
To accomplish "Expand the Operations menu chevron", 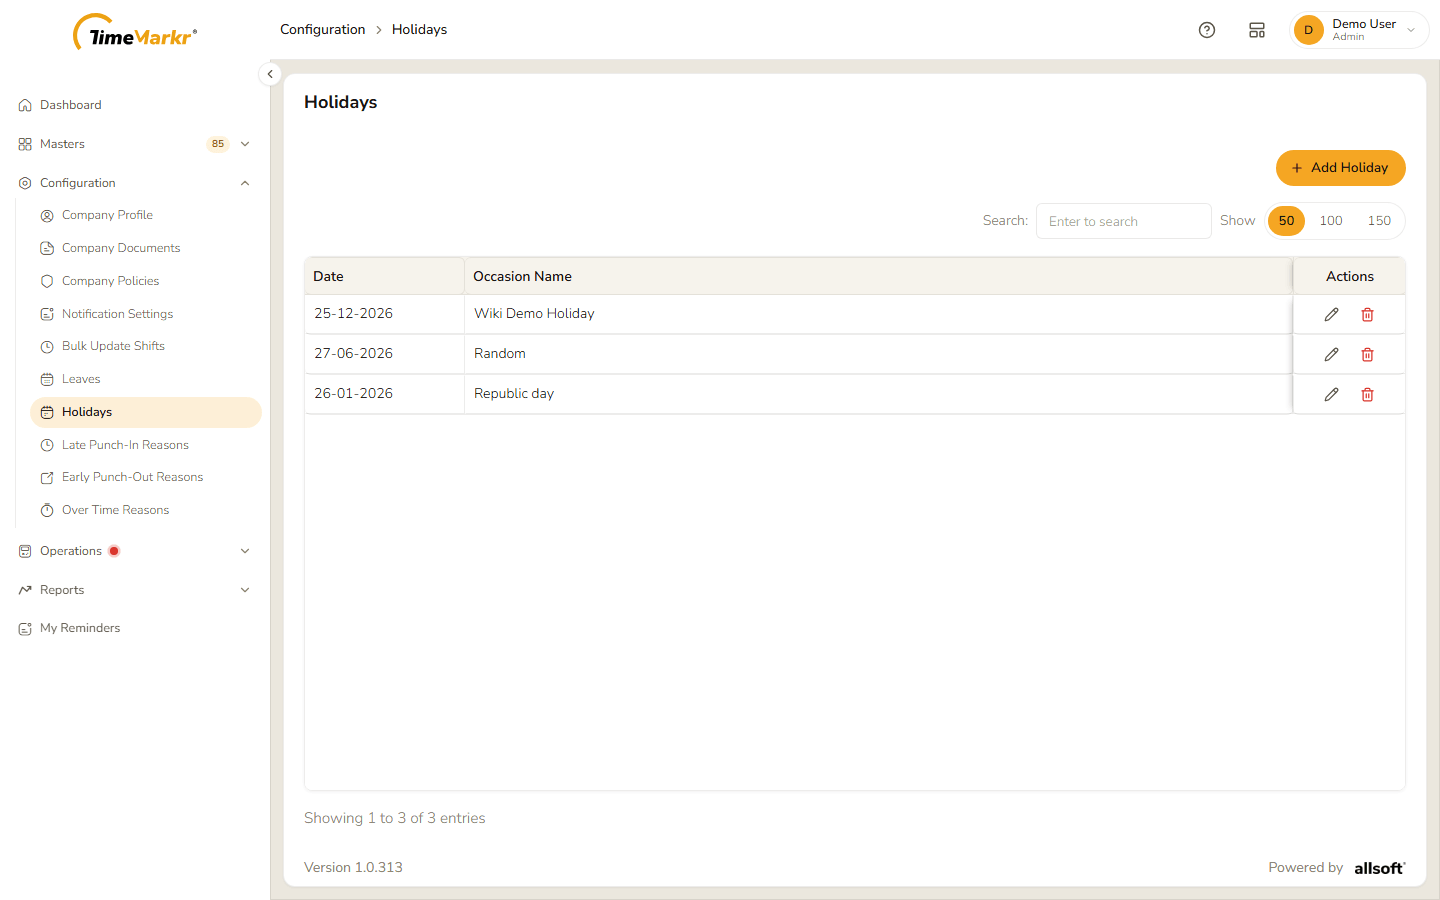I will coord(245,551).
